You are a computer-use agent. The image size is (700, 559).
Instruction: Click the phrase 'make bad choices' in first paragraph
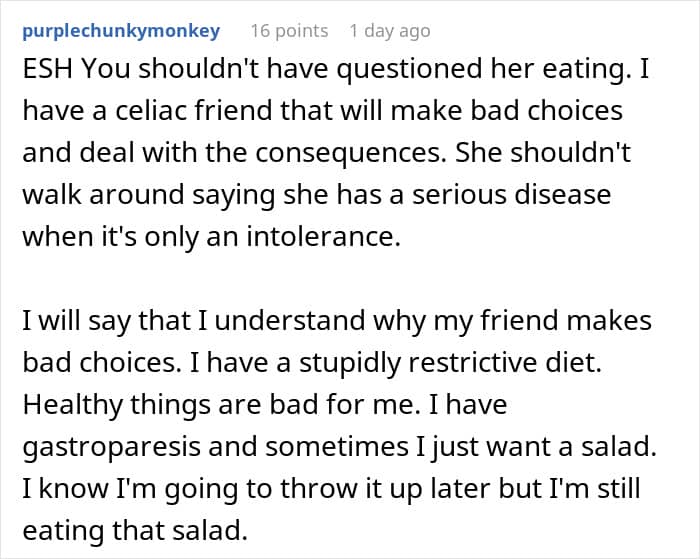(x=507, y=111)
